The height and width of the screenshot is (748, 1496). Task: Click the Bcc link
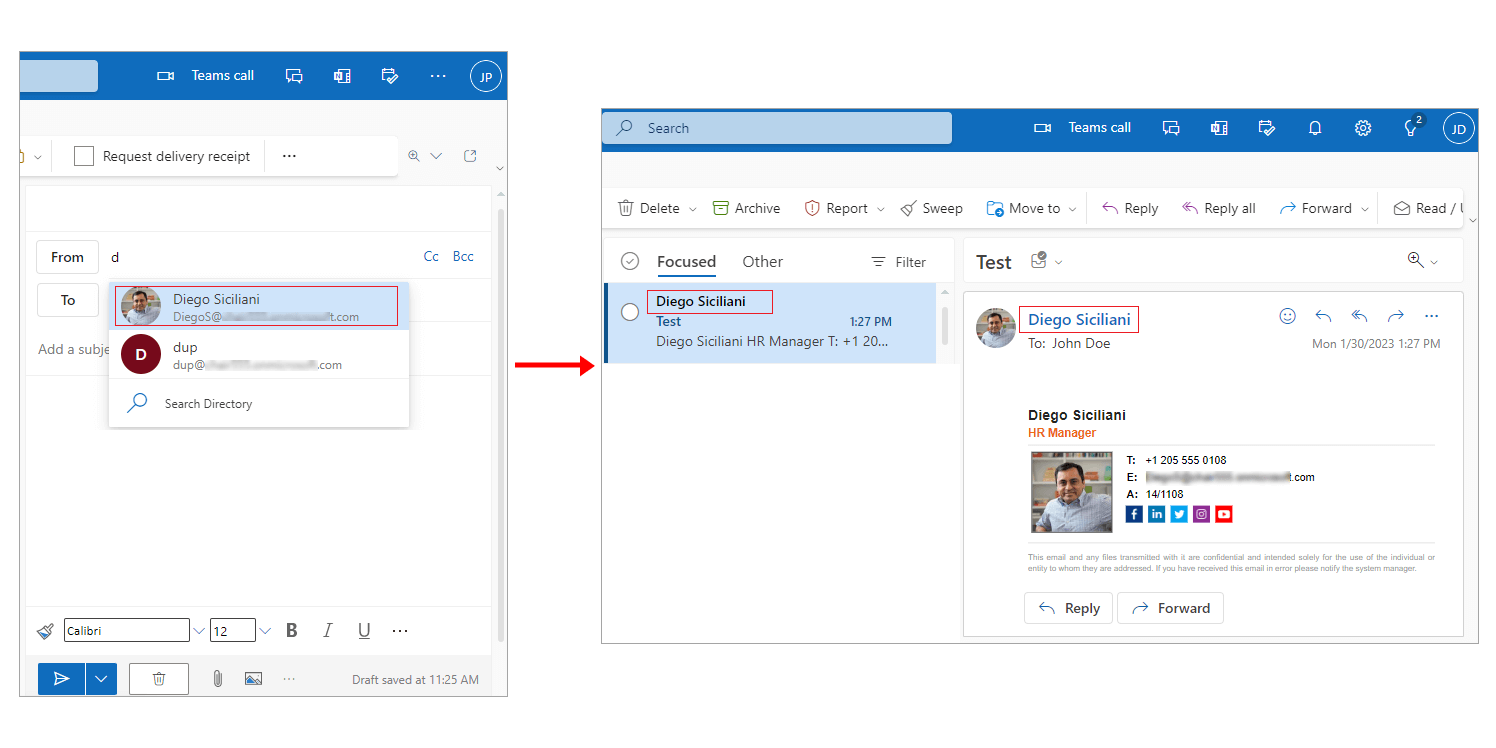[x=463, y=257]
